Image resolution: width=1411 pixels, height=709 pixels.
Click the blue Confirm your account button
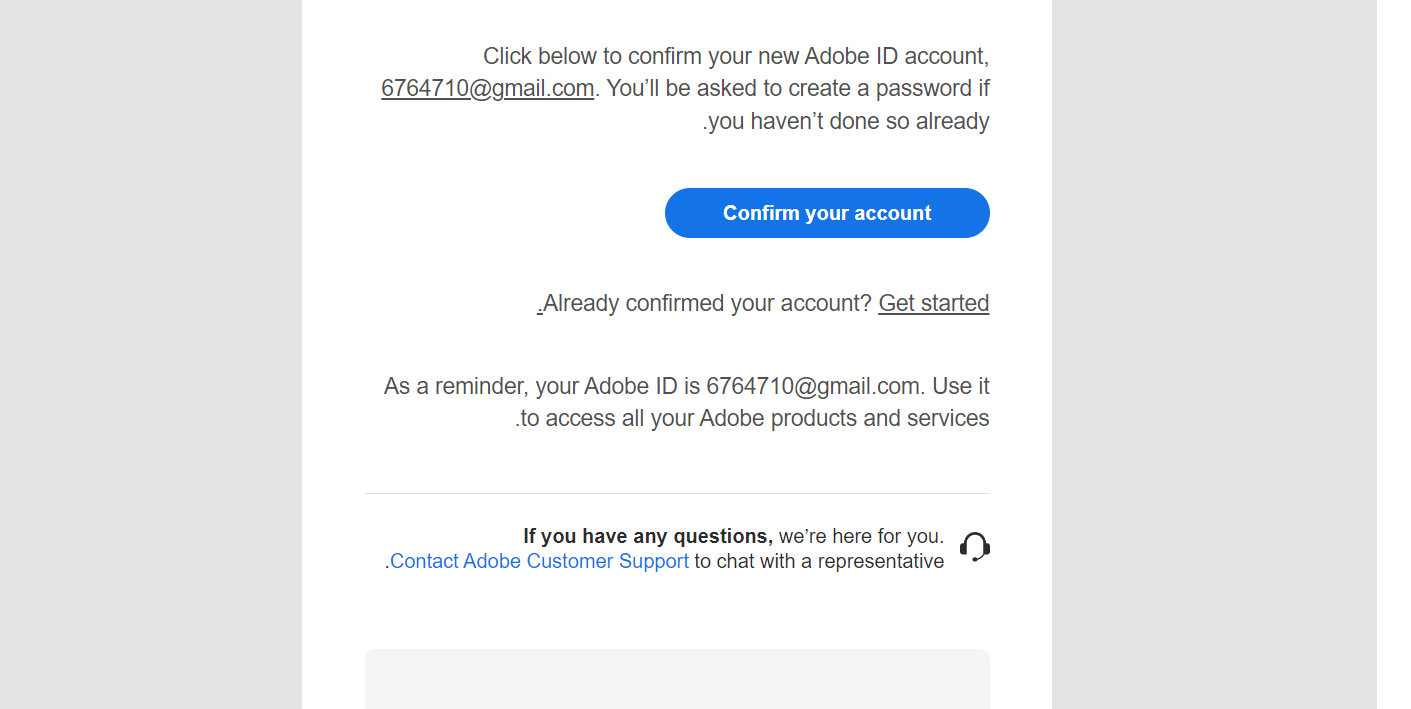827,213
